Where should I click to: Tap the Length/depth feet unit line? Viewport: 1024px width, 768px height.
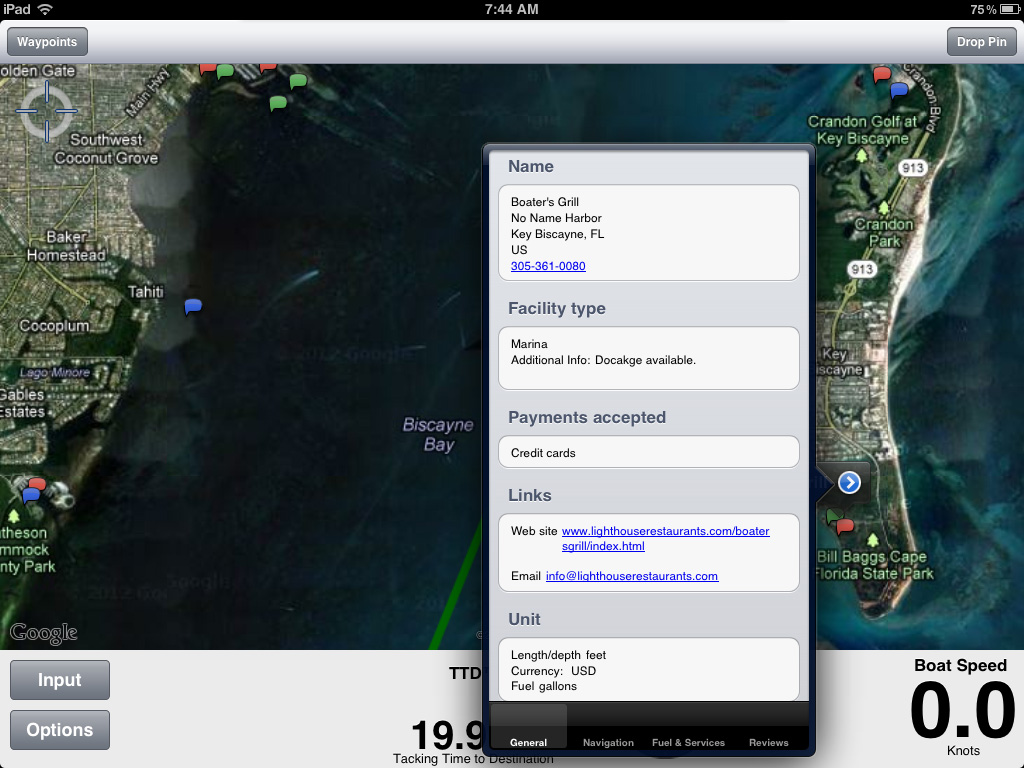tap(558, 655)
